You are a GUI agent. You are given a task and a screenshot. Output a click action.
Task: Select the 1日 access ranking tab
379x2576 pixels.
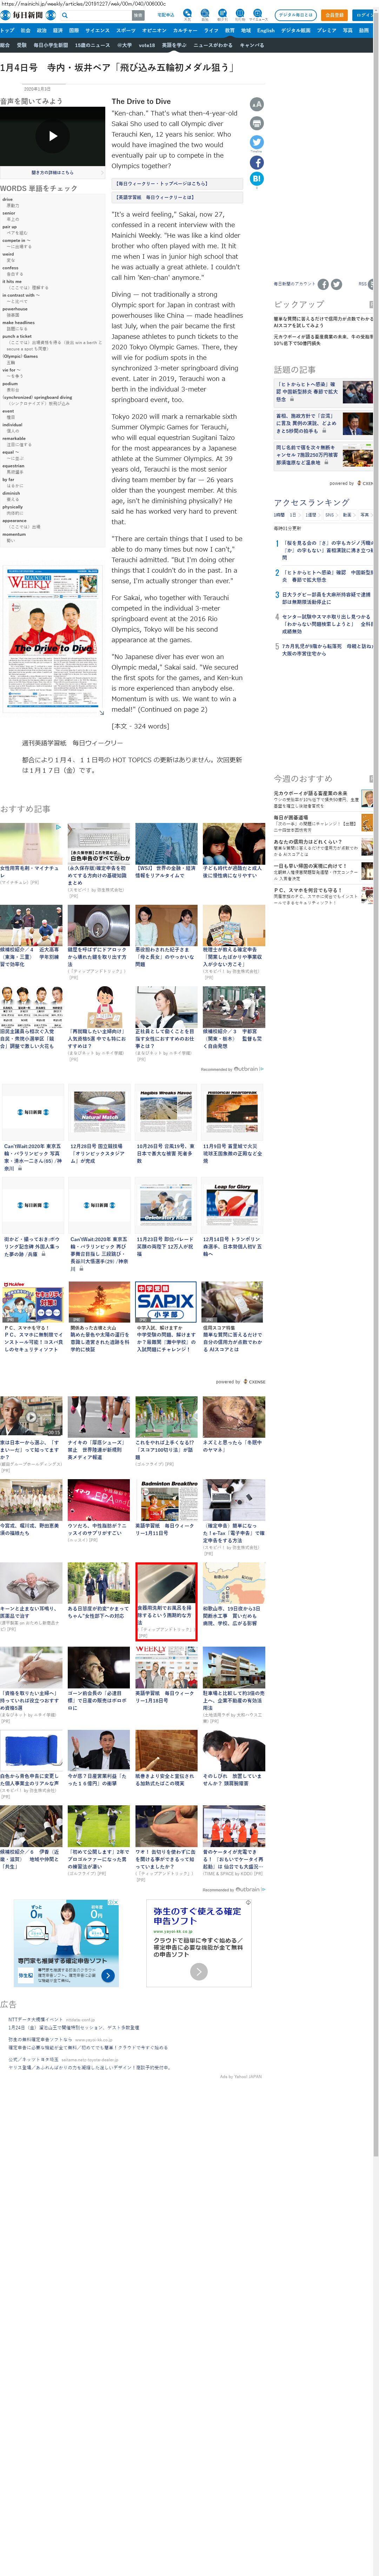pos(293,515)
